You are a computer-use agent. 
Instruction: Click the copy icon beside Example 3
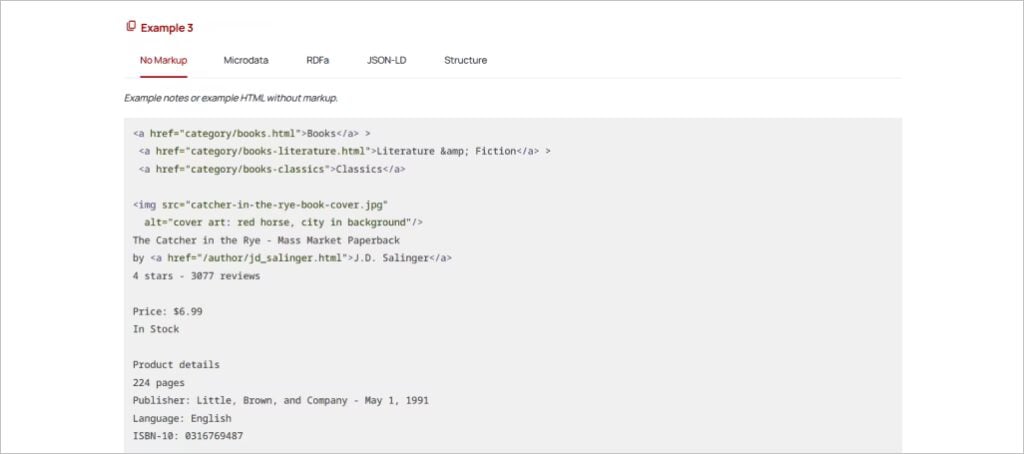pyautogui.click(x=131, y=27)
